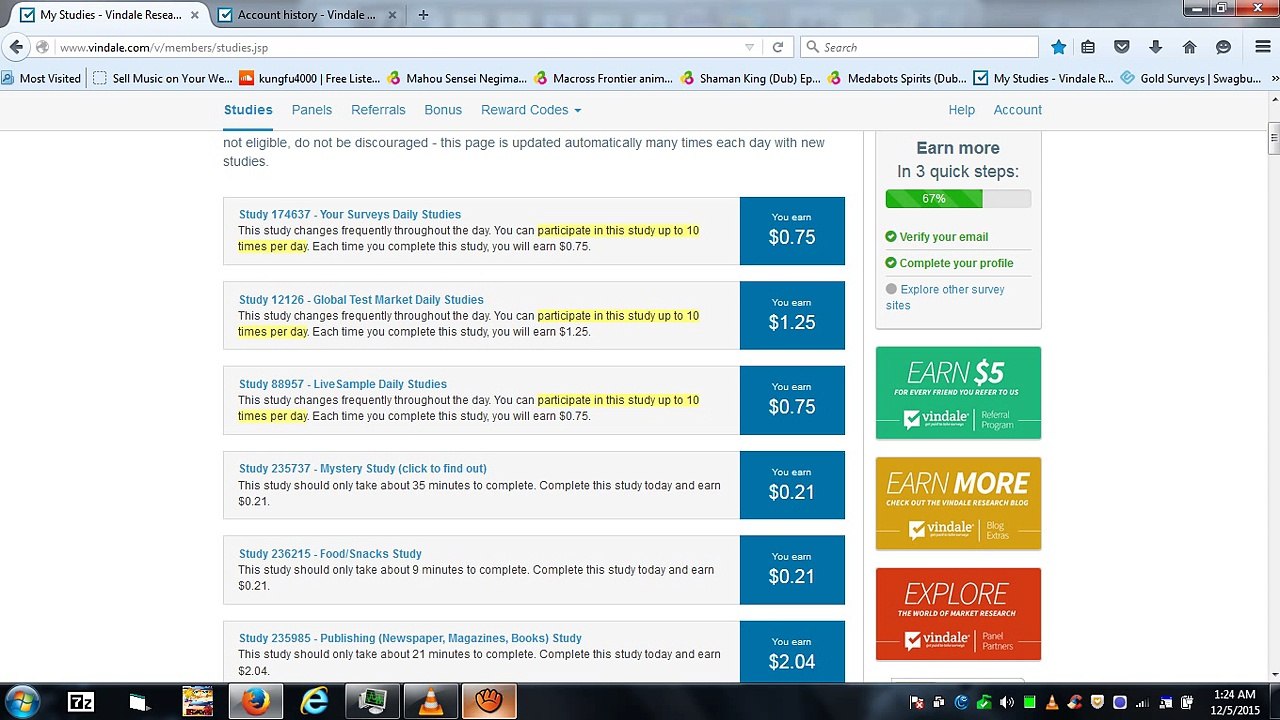Open the Sell Music on Your We... bookmark
1280x720 pixels.
(162, 78)
